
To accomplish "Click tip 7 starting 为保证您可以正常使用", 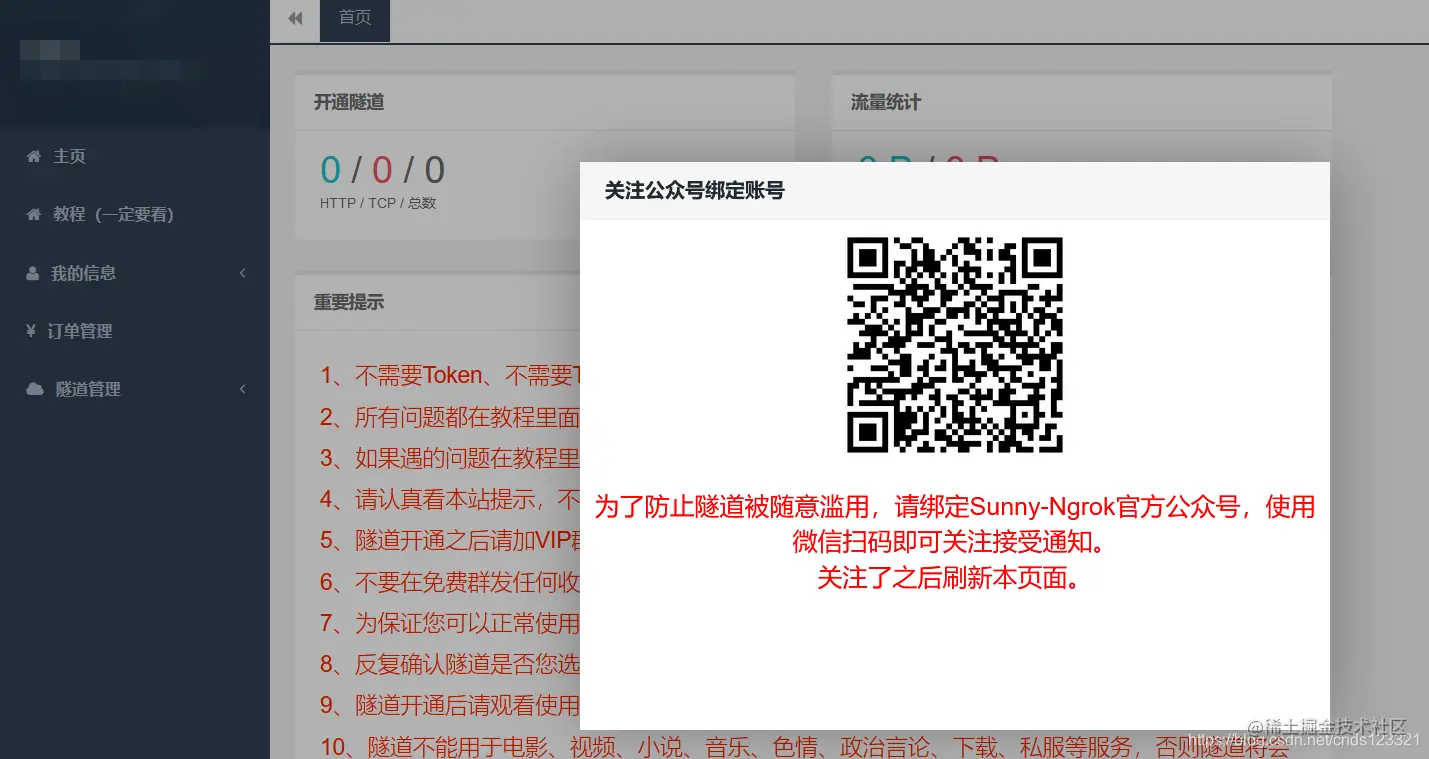I will coord(450,622).
